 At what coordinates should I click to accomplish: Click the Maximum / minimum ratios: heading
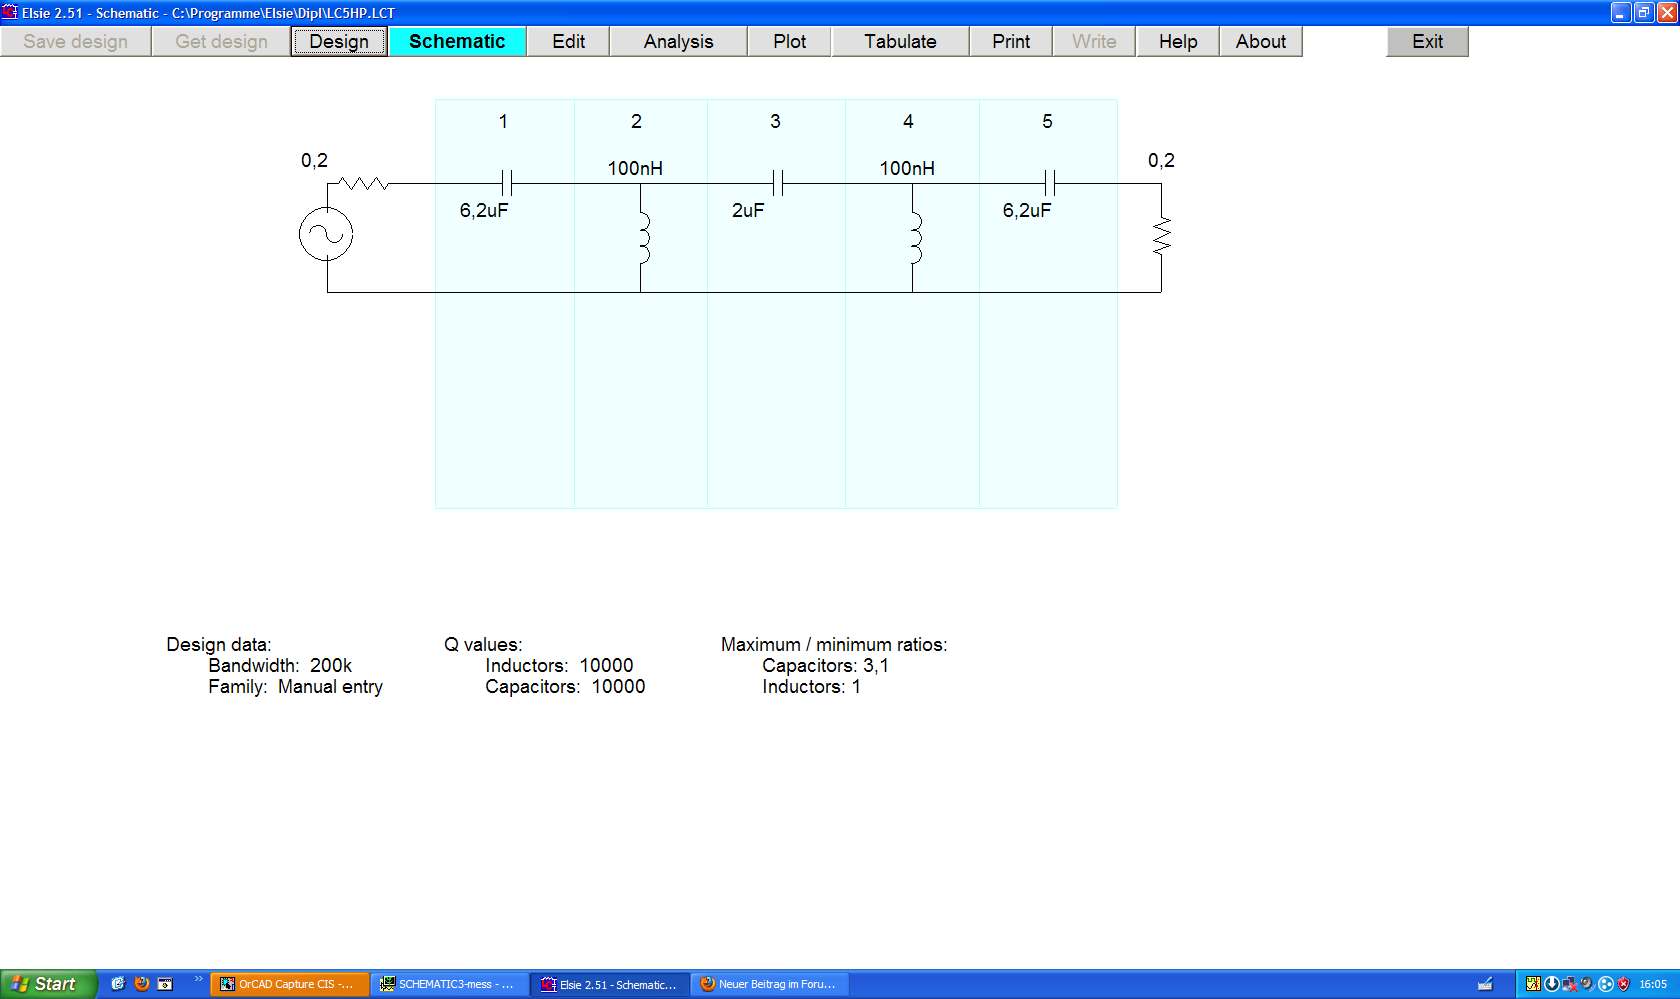(834, 644)
